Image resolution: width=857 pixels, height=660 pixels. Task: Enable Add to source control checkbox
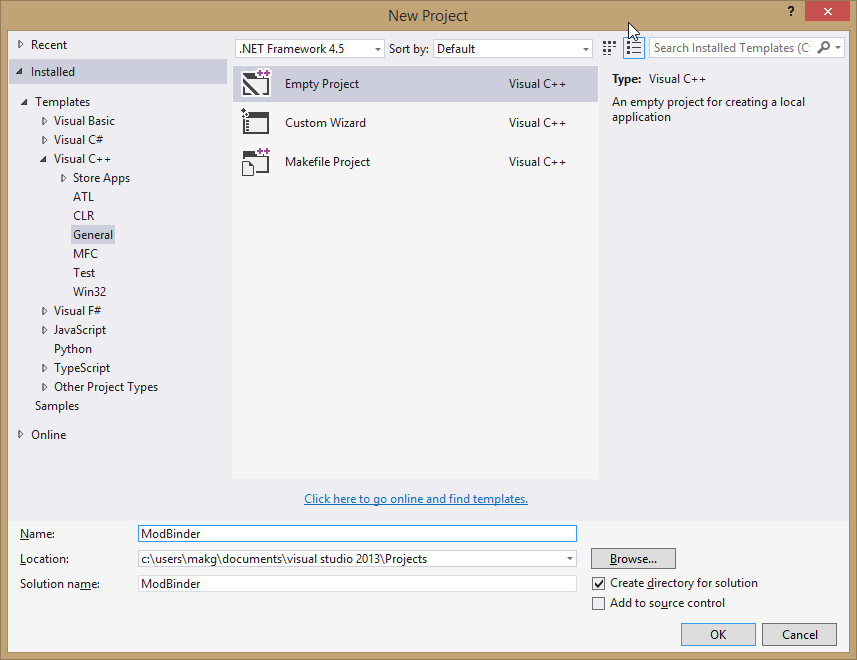(x=599, y=603)
